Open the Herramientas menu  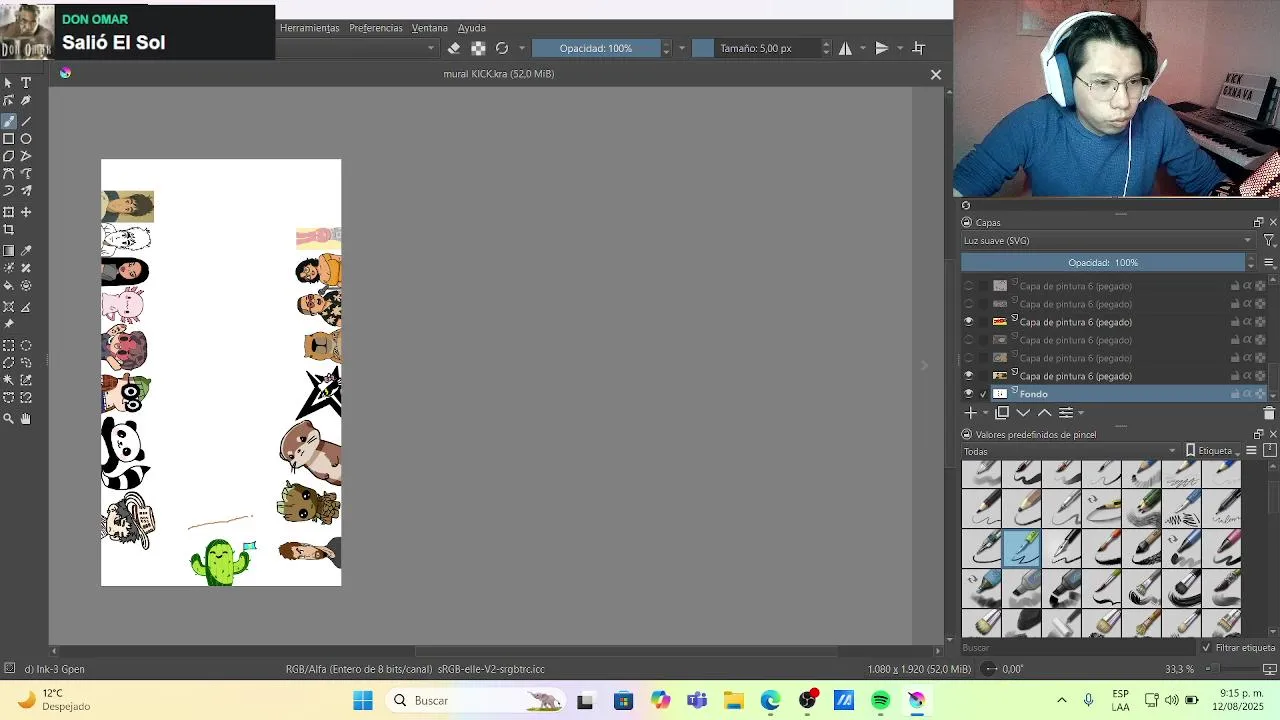pos(310,28)
